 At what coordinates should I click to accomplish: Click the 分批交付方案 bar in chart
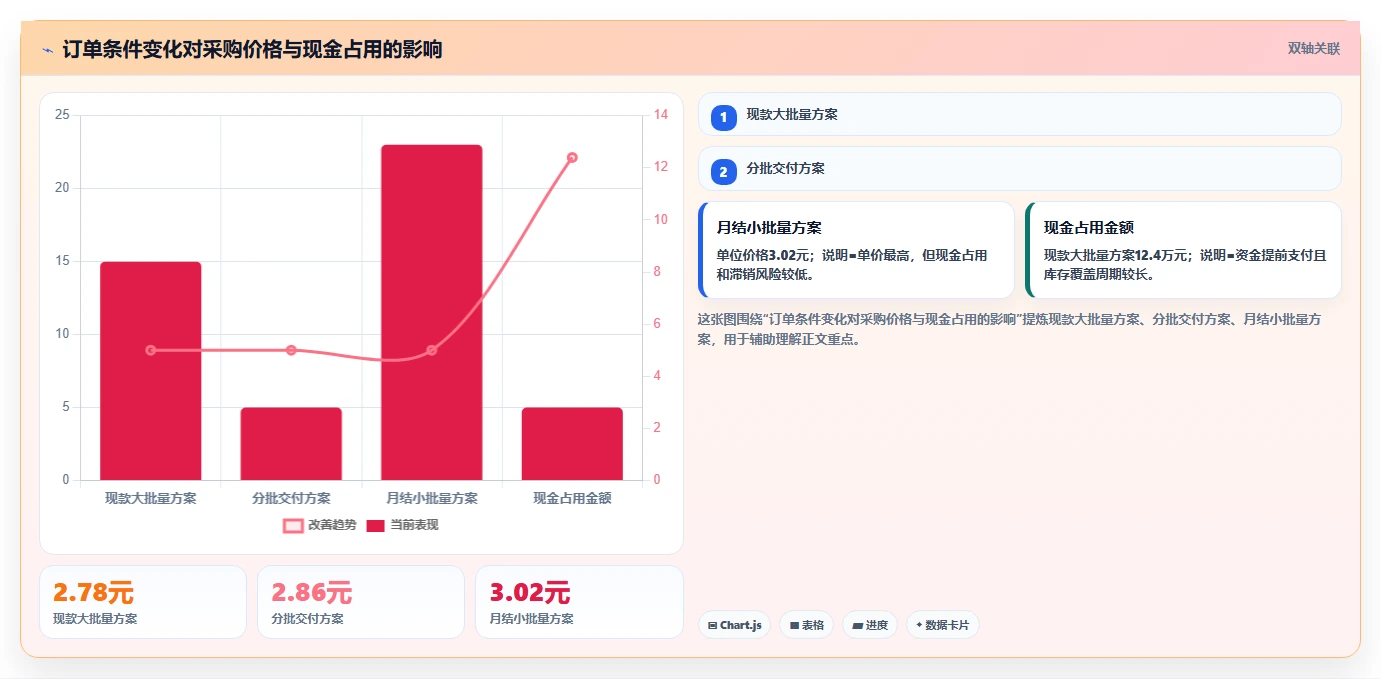(291, 444)
